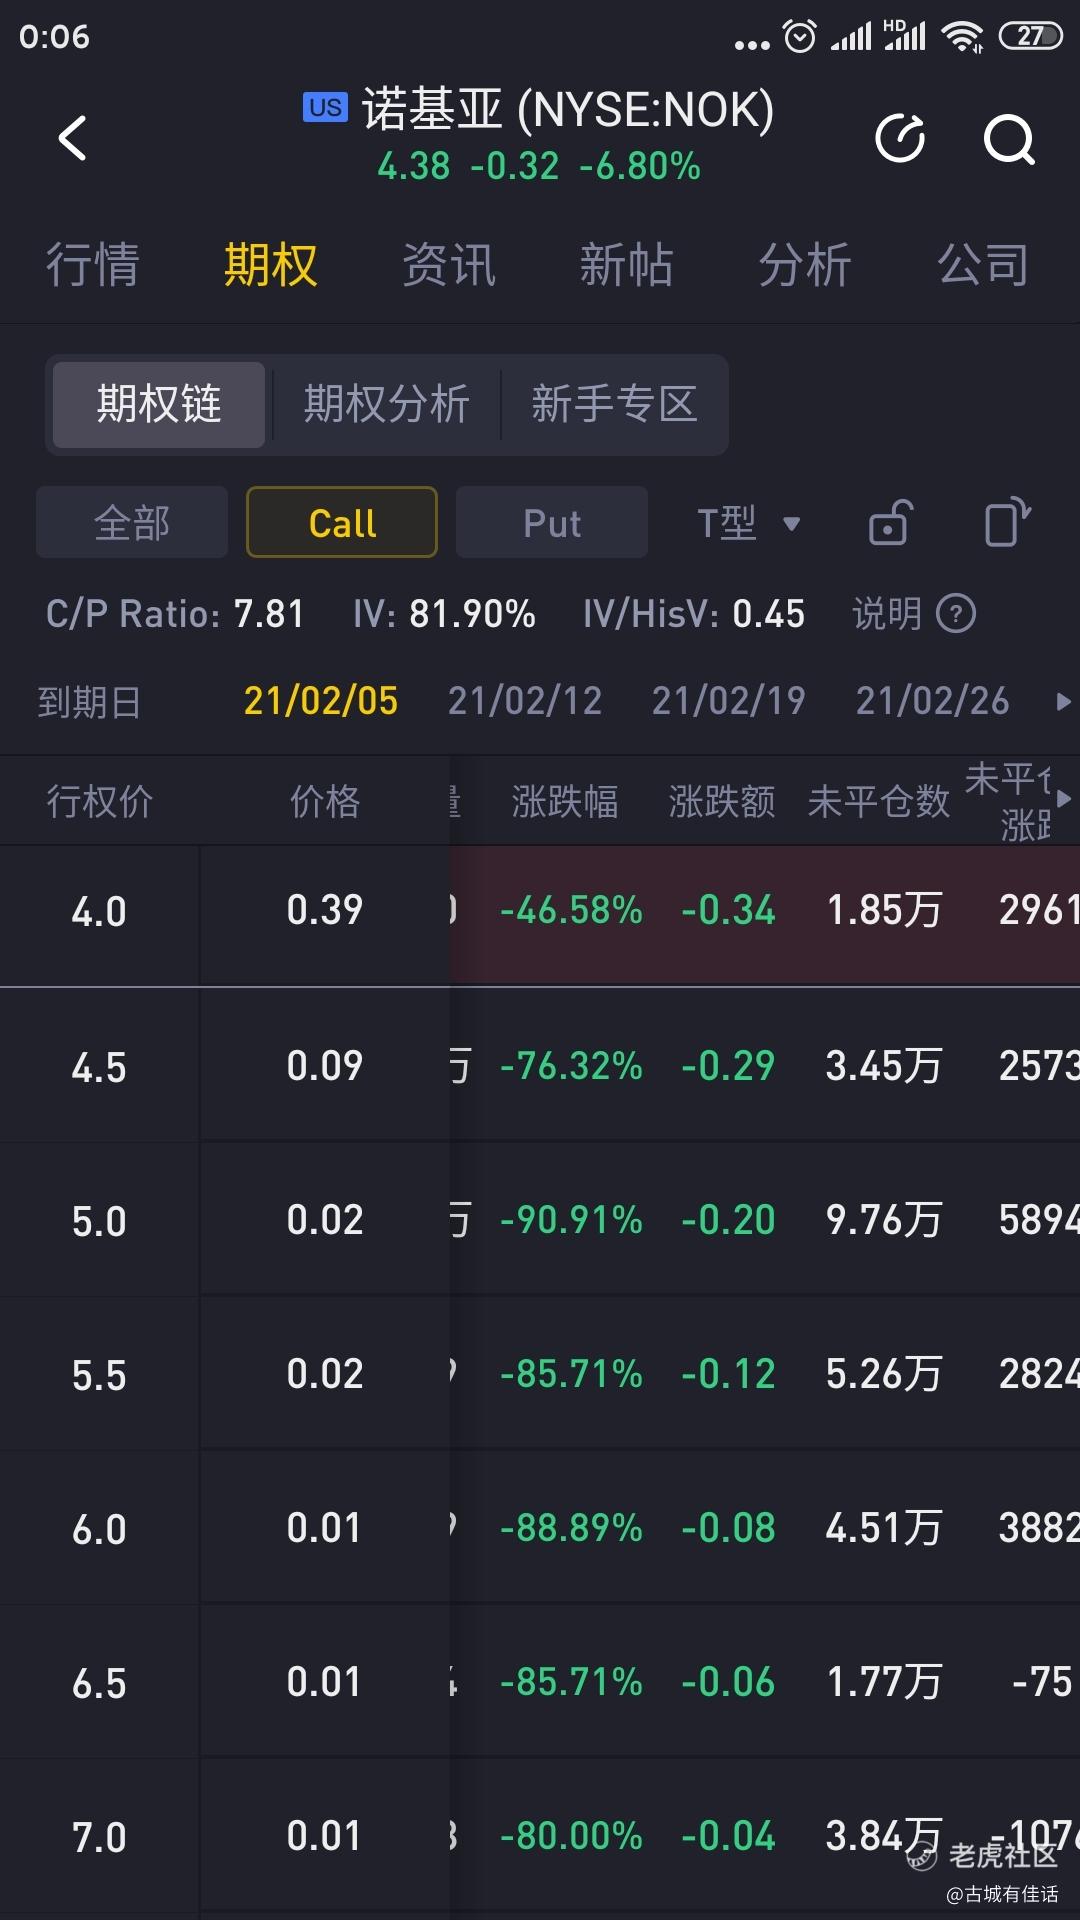This screenshot has height=1920, width=1080.
Task: Open the 7.0 strike option row
Action: 540,1836
